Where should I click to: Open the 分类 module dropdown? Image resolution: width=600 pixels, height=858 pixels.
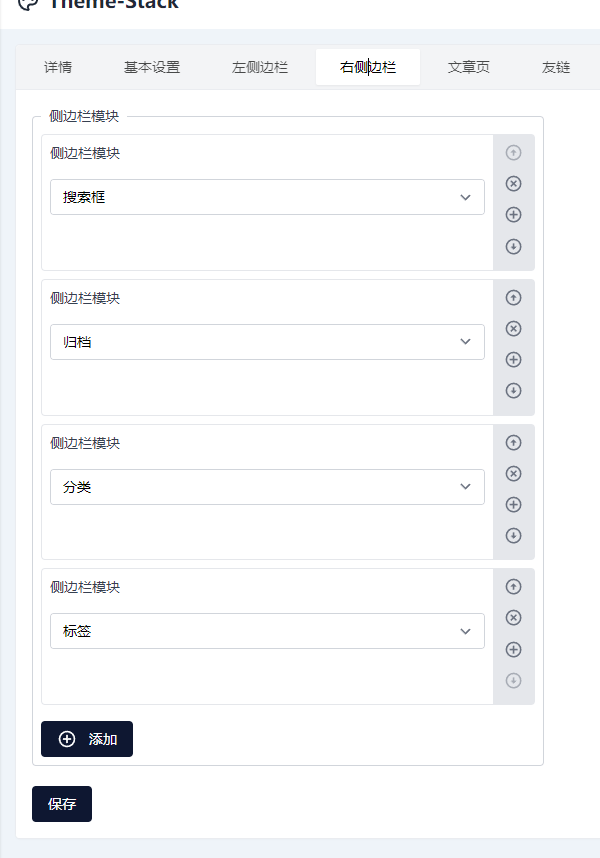[x=267, y=487]
